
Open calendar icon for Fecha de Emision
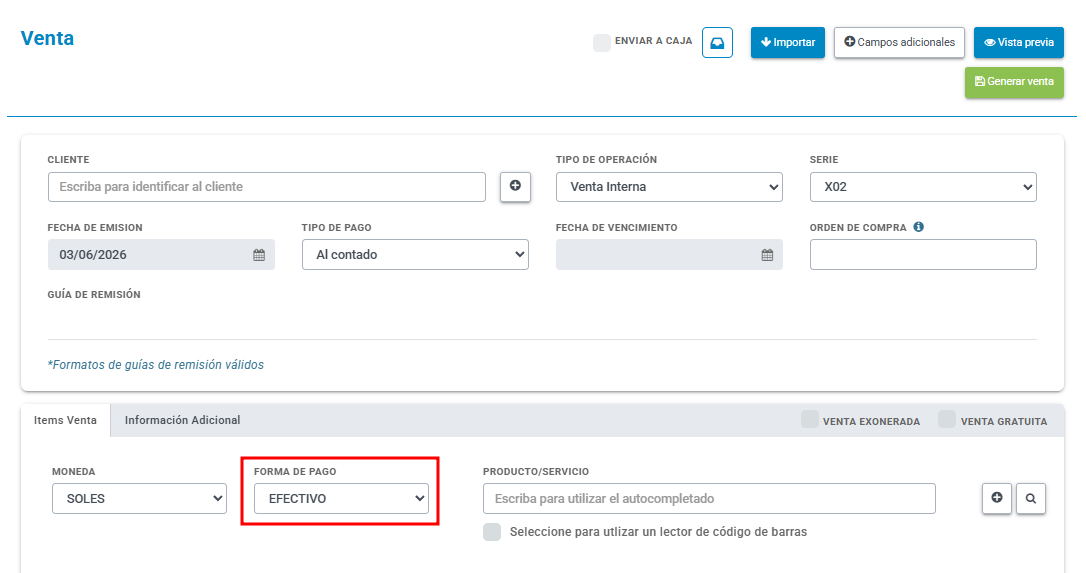tap(259, 255)
